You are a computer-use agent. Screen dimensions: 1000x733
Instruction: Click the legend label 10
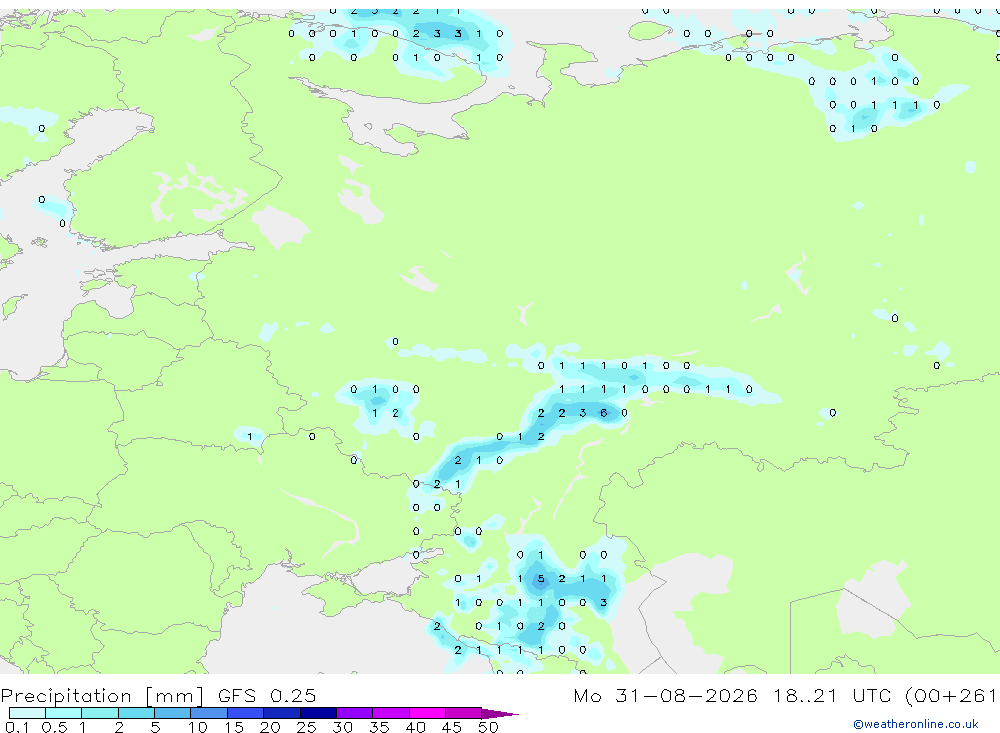pyautogui.click(x=197, y=727)
